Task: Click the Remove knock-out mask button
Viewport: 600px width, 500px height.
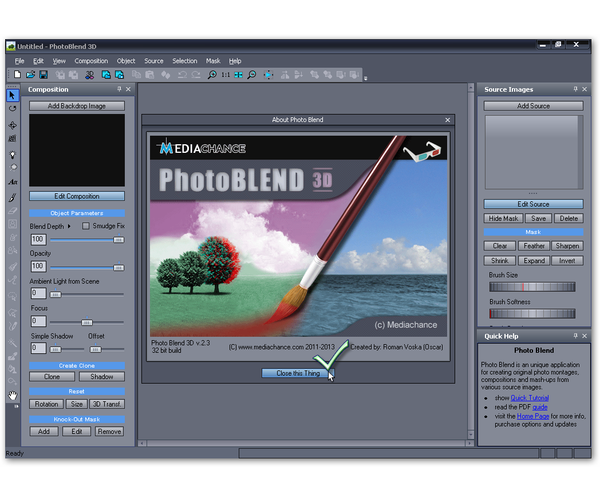Action: (x=109, y=432)
